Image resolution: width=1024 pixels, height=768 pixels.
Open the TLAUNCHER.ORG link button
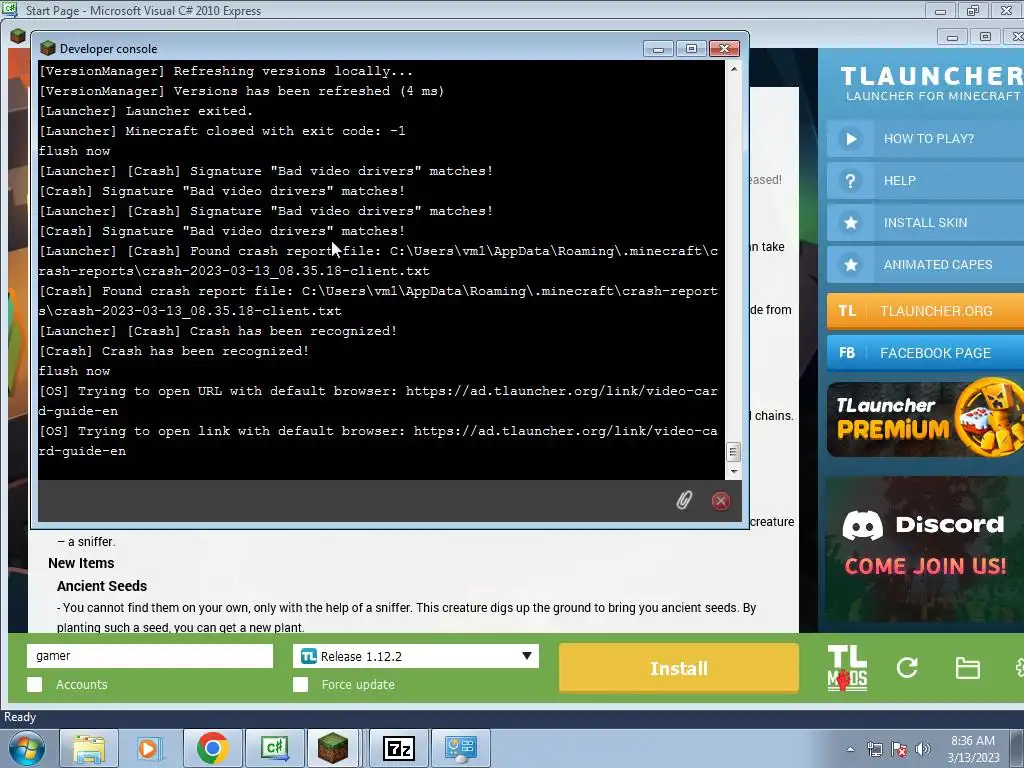925,311
